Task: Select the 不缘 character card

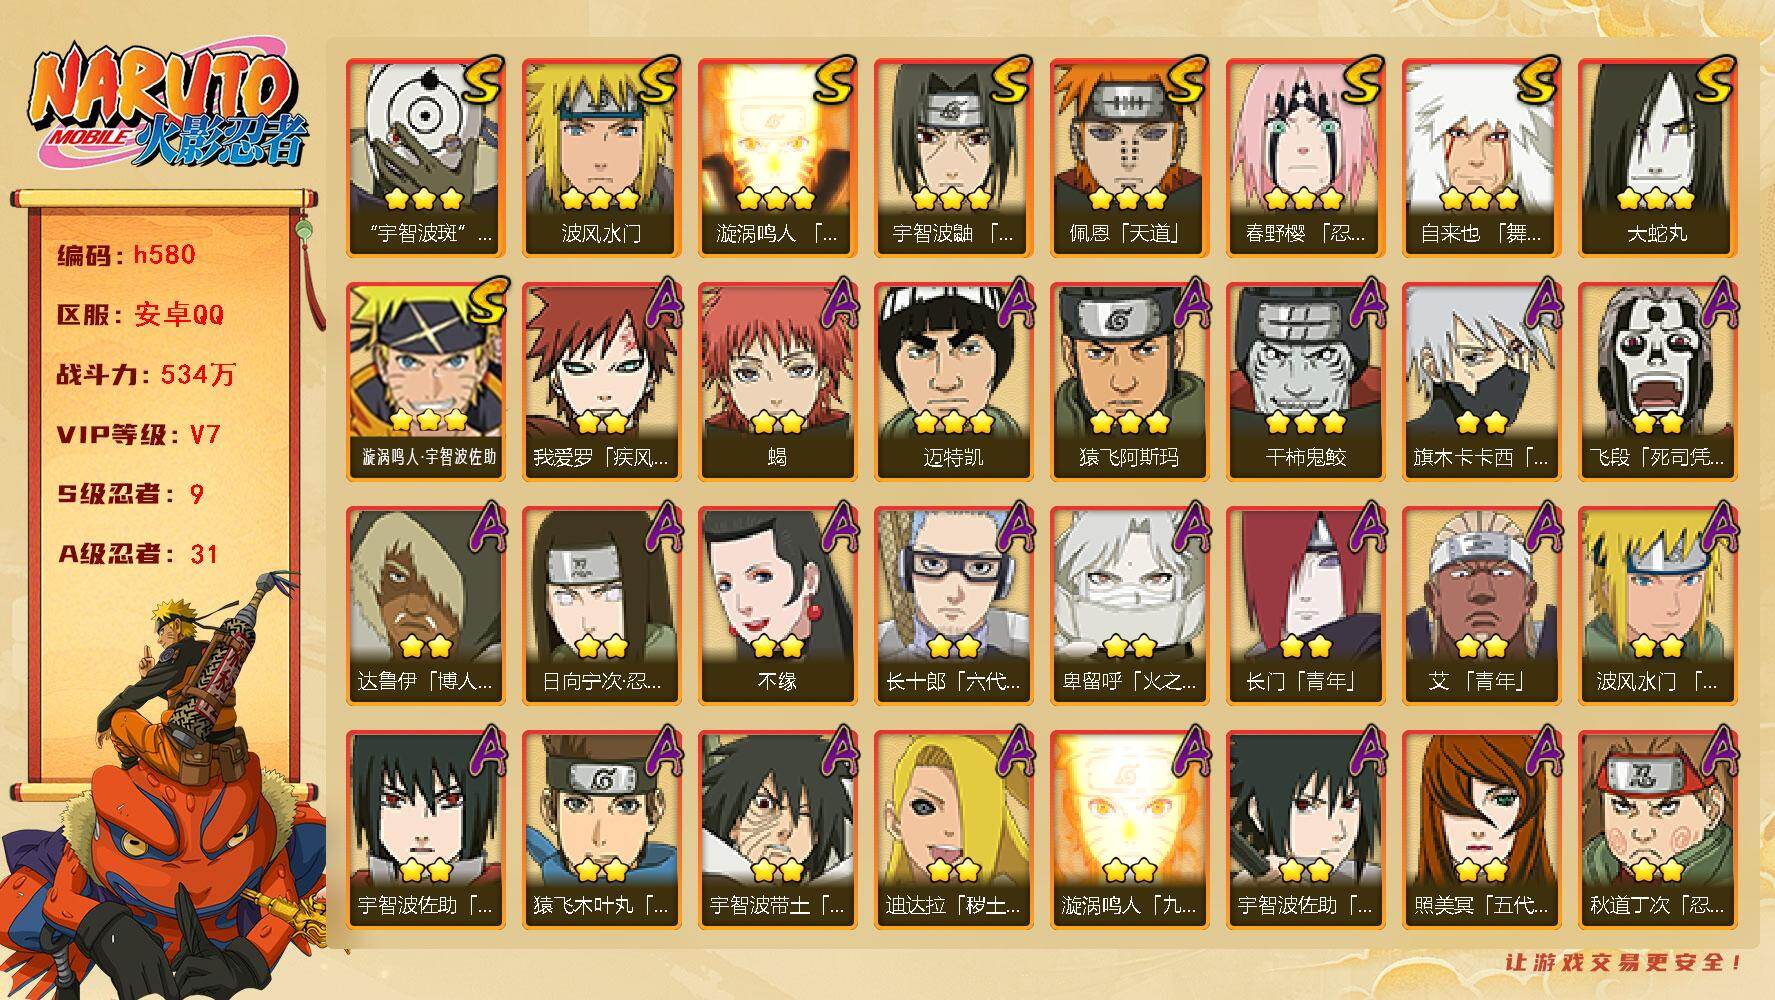Action: click(778, 606)
